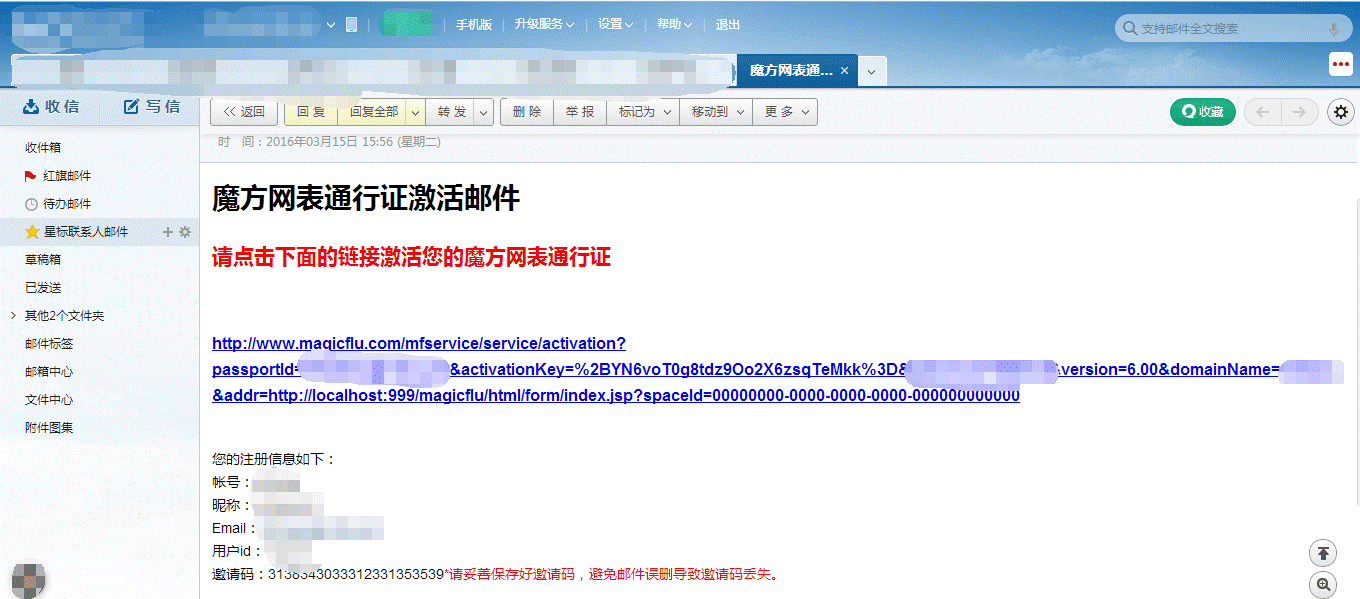The image size is (1360, 599).
Task: Click 退出 to log out
Action: pos(728,25)
